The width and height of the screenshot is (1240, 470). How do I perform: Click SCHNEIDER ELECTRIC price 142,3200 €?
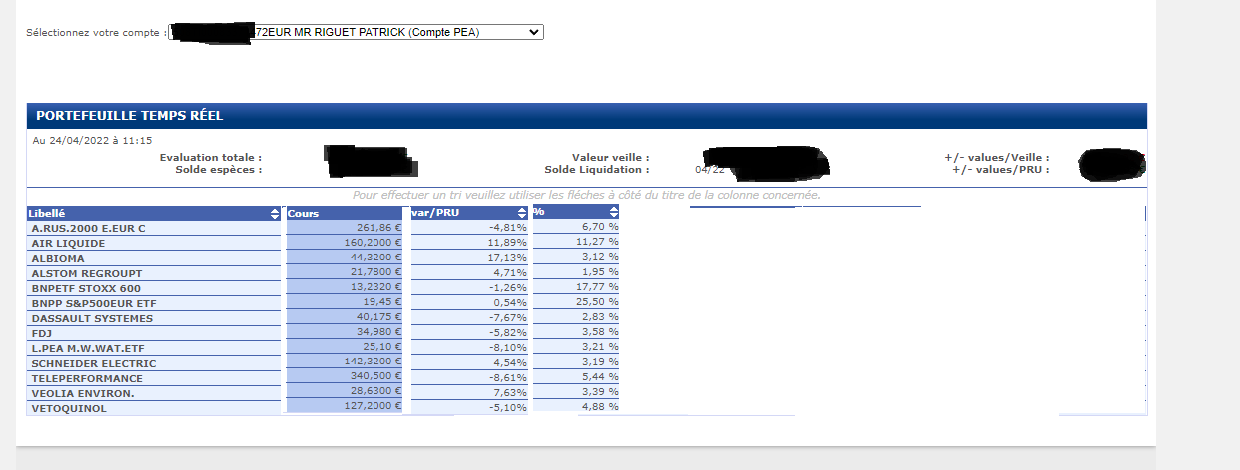point(372,362)
